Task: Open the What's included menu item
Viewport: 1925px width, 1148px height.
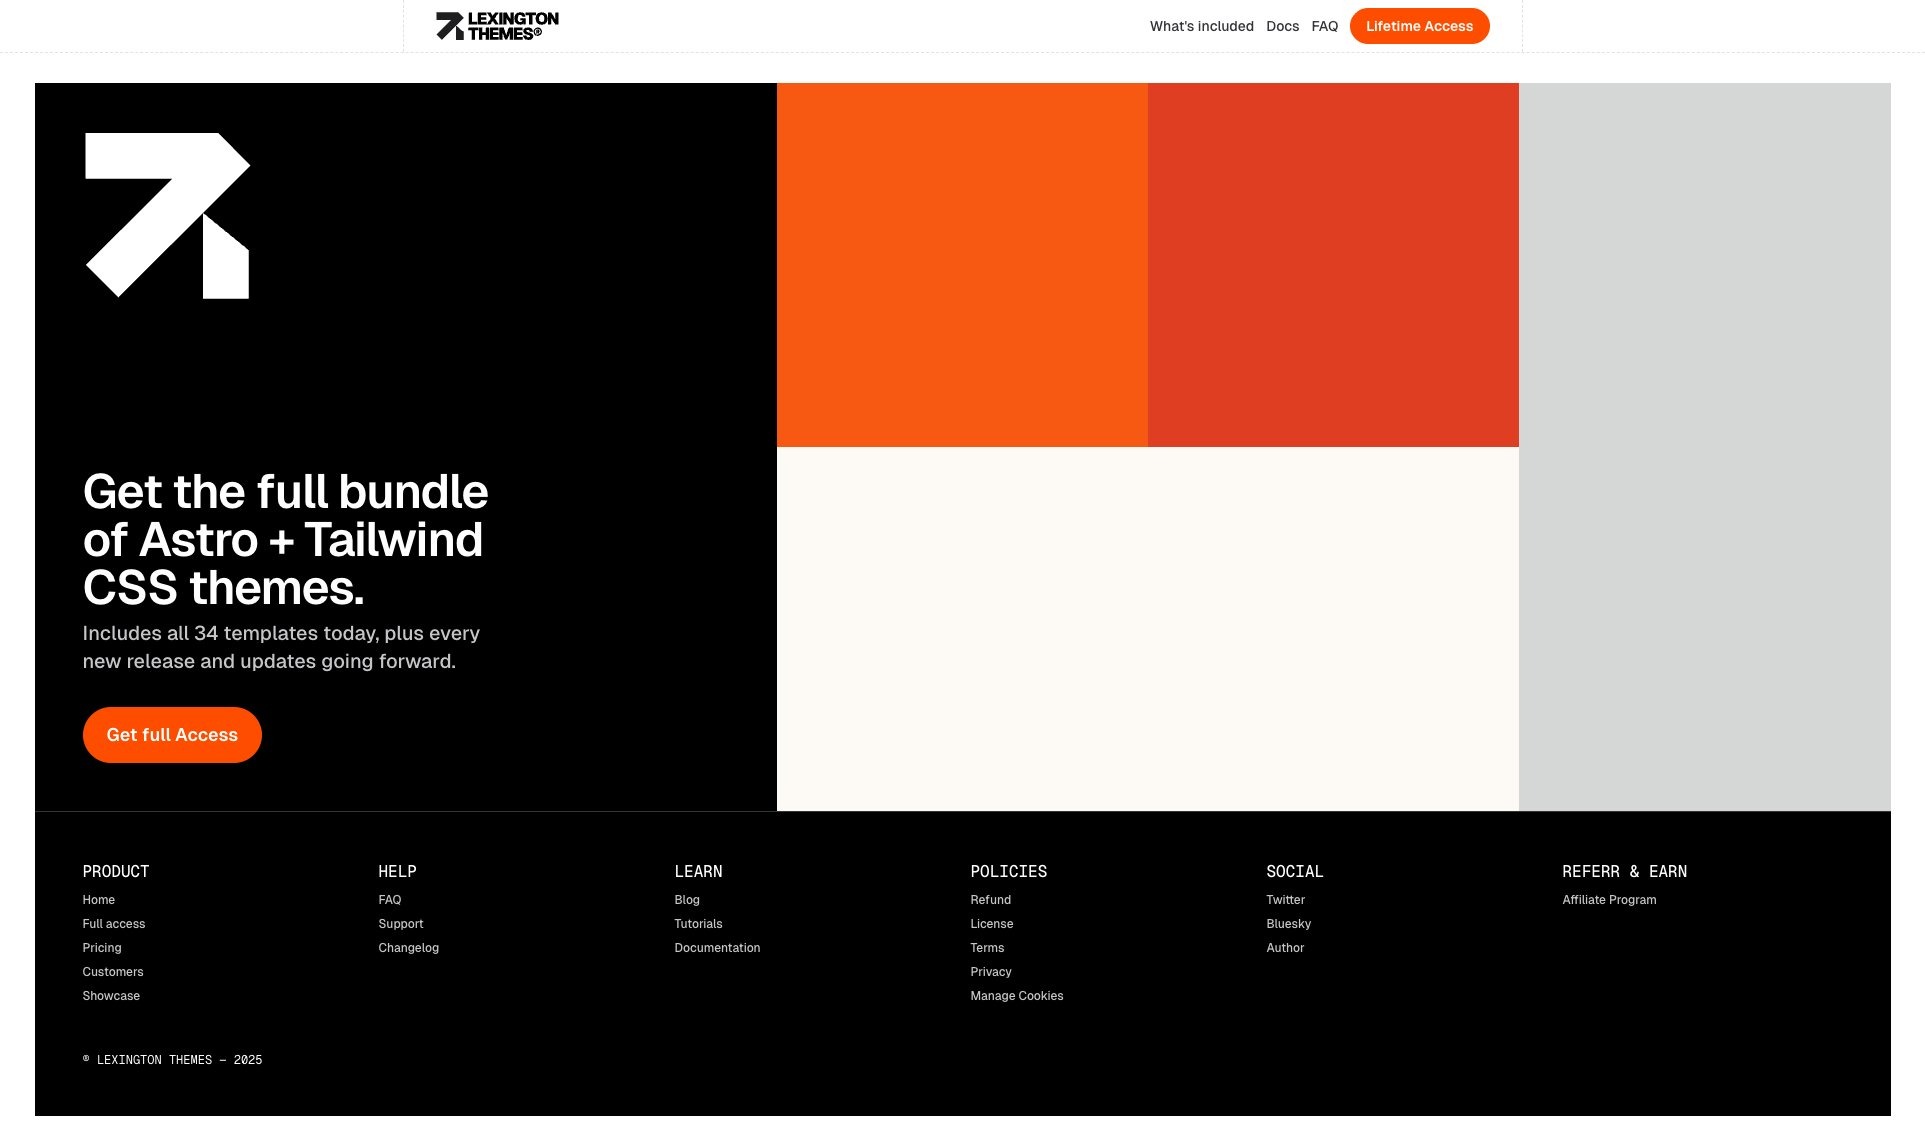Action: click(x=1201, y=26)
